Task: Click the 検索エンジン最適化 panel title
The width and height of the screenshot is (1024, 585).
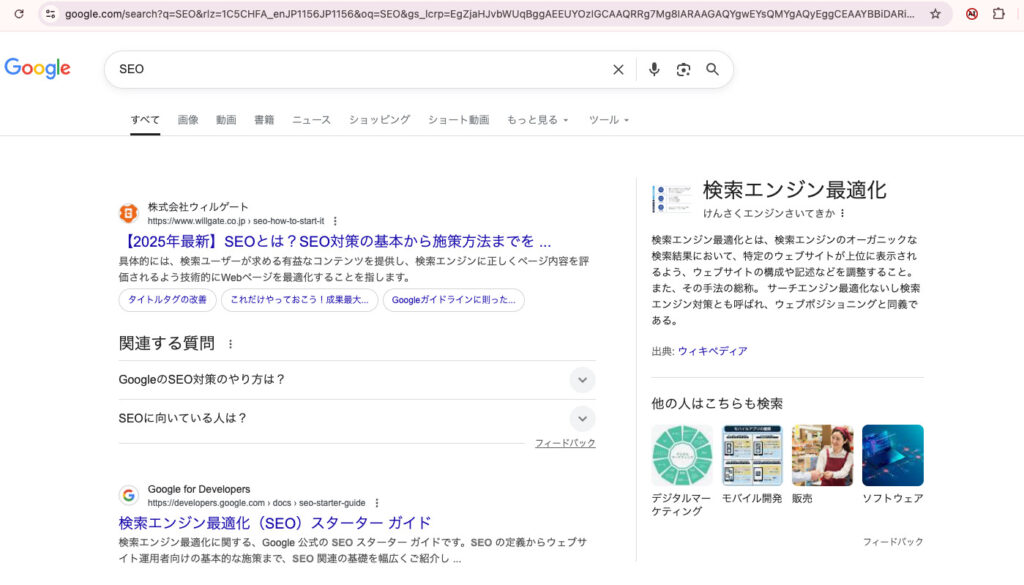Action: (794, 191)
